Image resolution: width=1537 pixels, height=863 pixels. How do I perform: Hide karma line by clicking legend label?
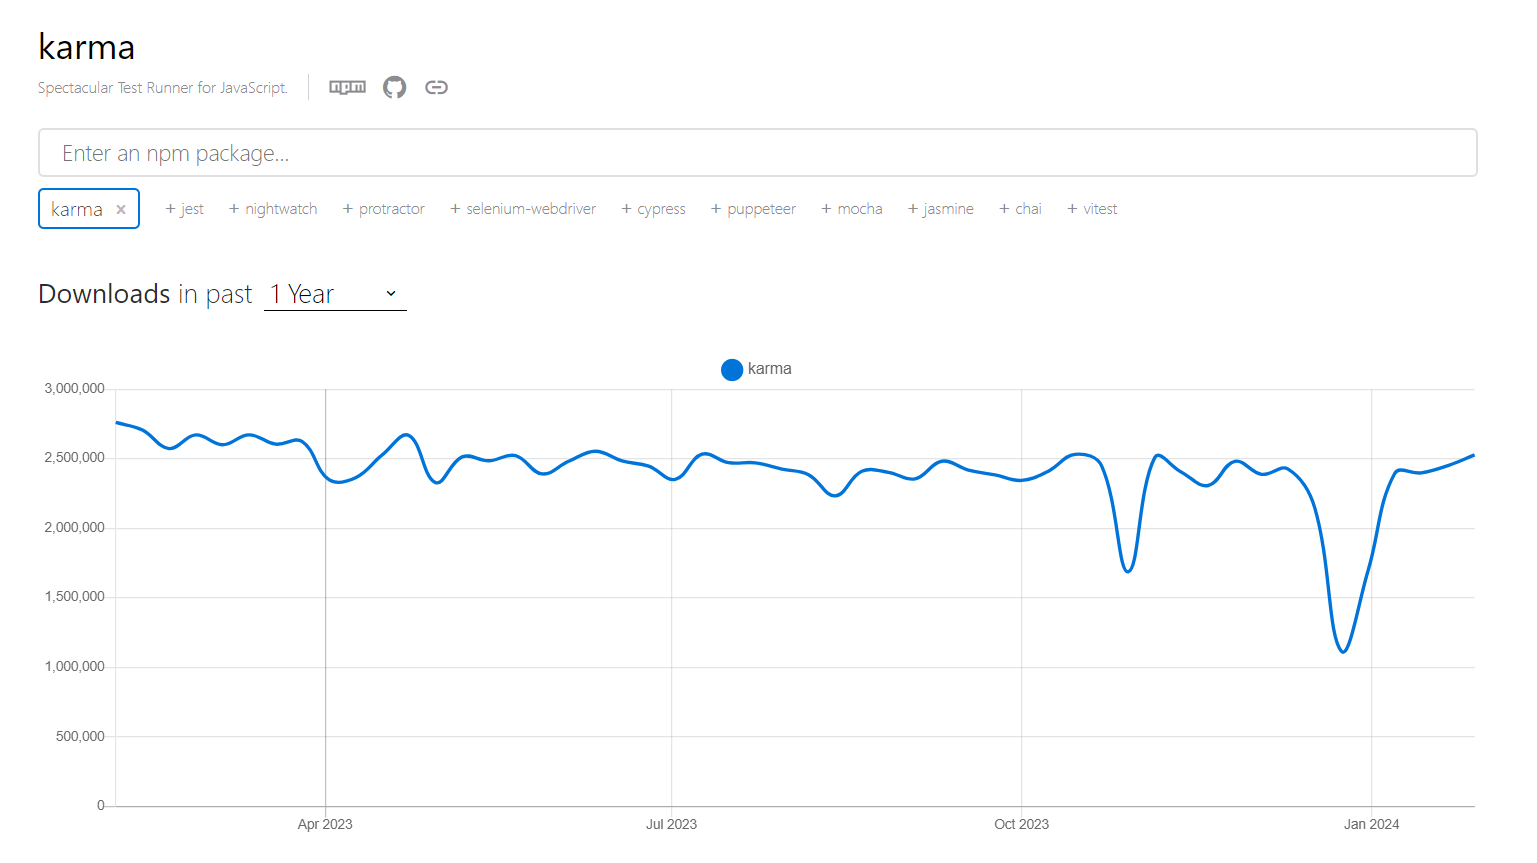coord(770,369)
